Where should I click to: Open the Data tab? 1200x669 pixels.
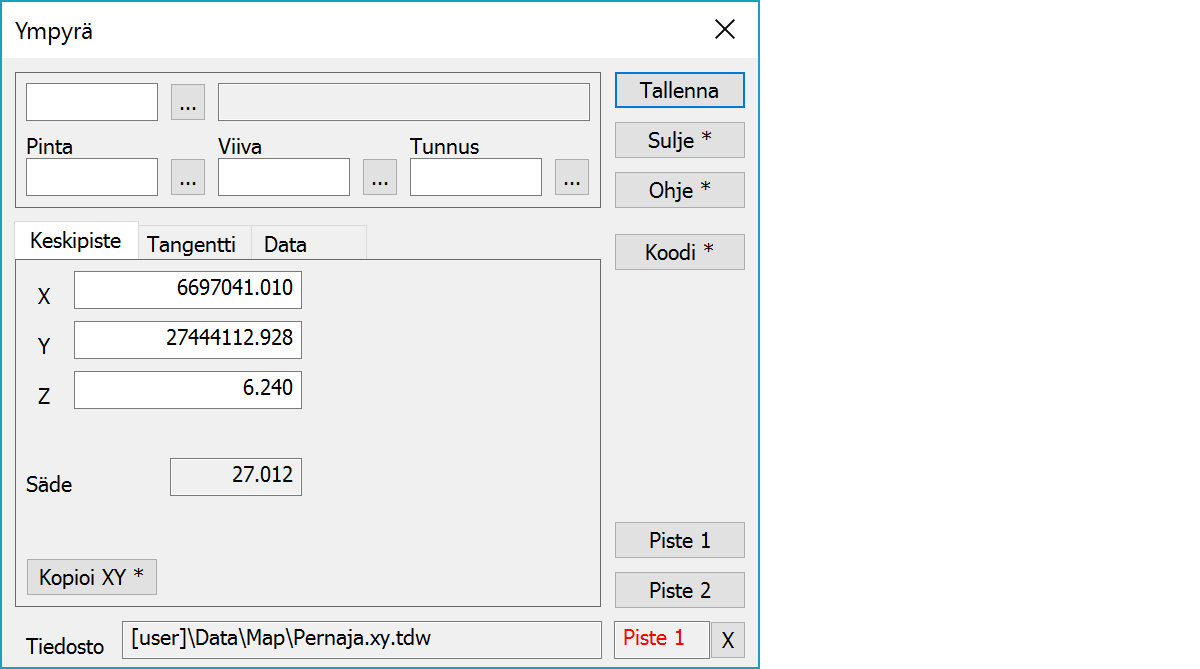click(x=285, y=244)
